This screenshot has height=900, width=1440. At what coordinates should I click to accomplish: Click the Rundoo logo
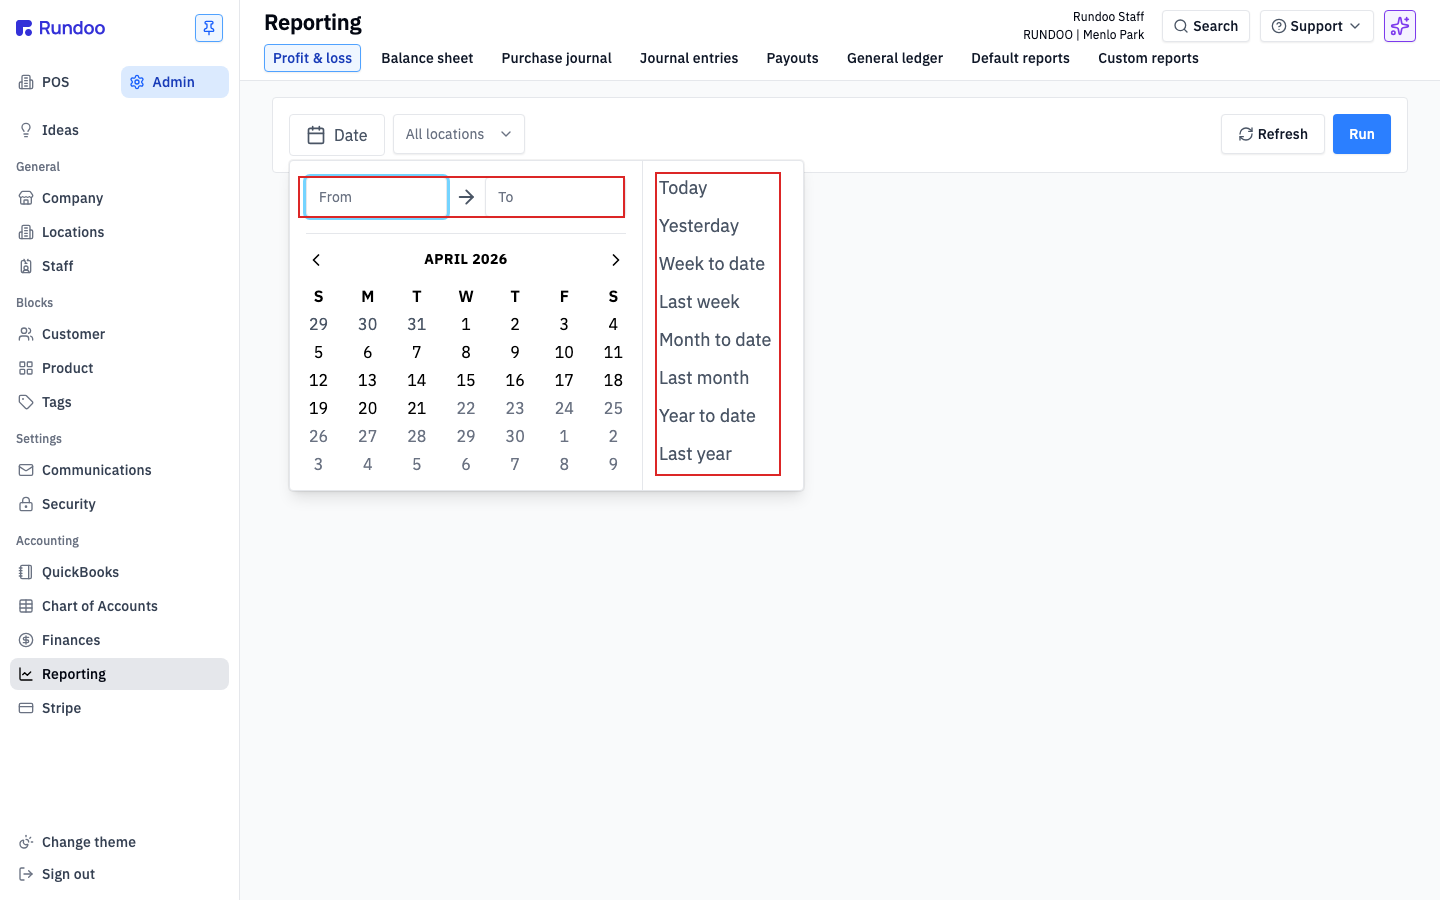click(61, 28)
